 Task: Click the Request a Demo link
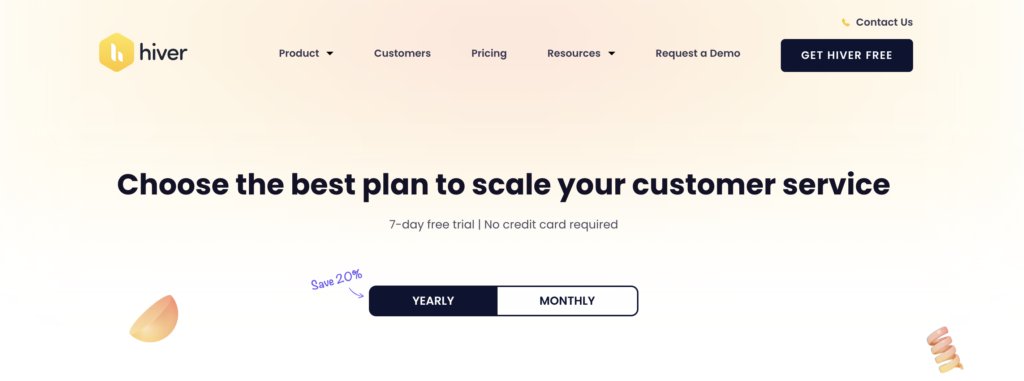pyautogui.click(x=698, y=54)
